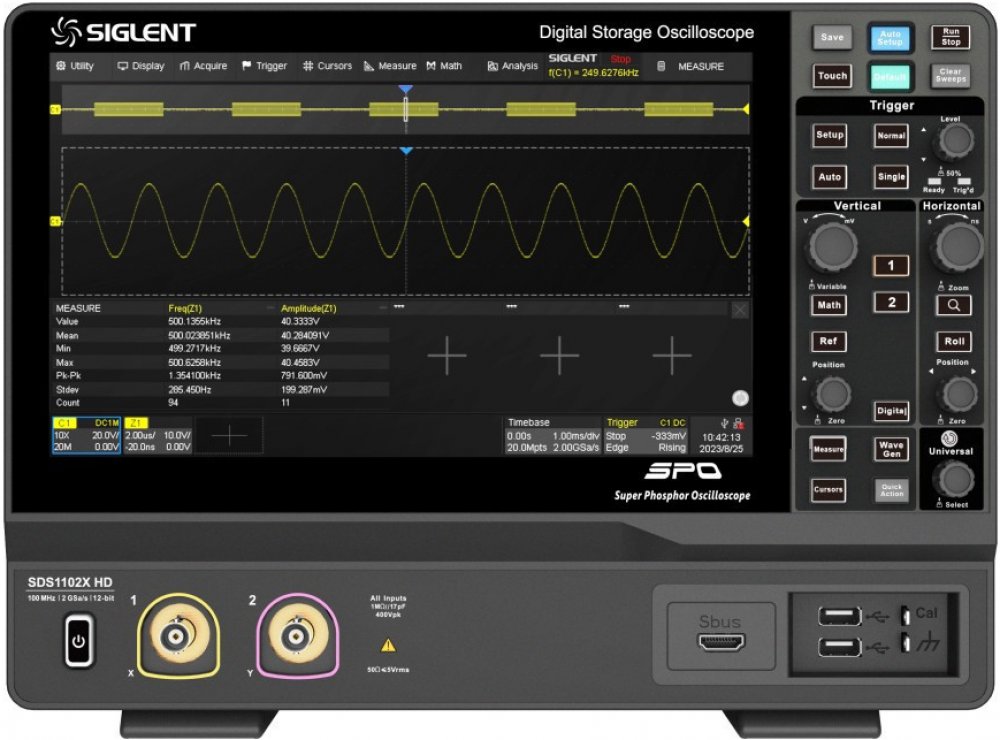
Task: Click the C1 channel marker left of waveform
Action: coord(56,221)
